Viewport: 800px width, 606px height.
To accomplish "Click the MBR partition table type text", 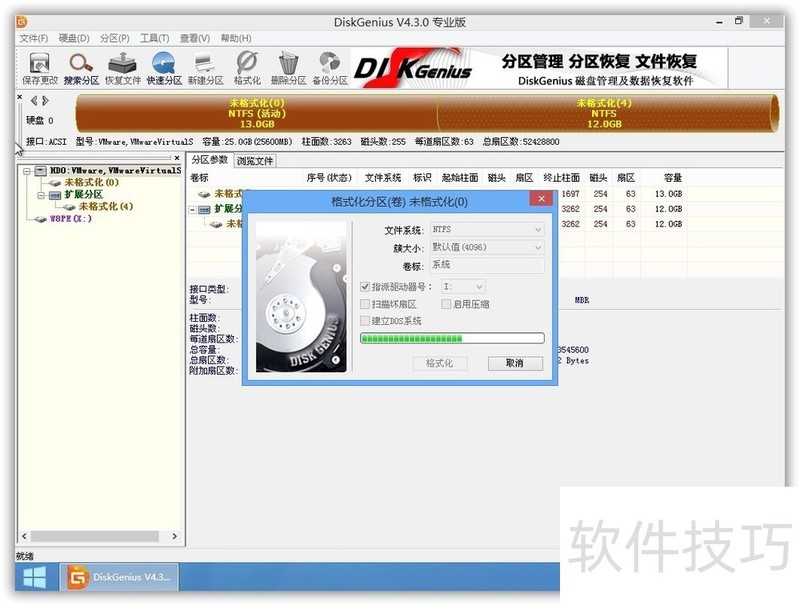I will click(x=582, y=300).
